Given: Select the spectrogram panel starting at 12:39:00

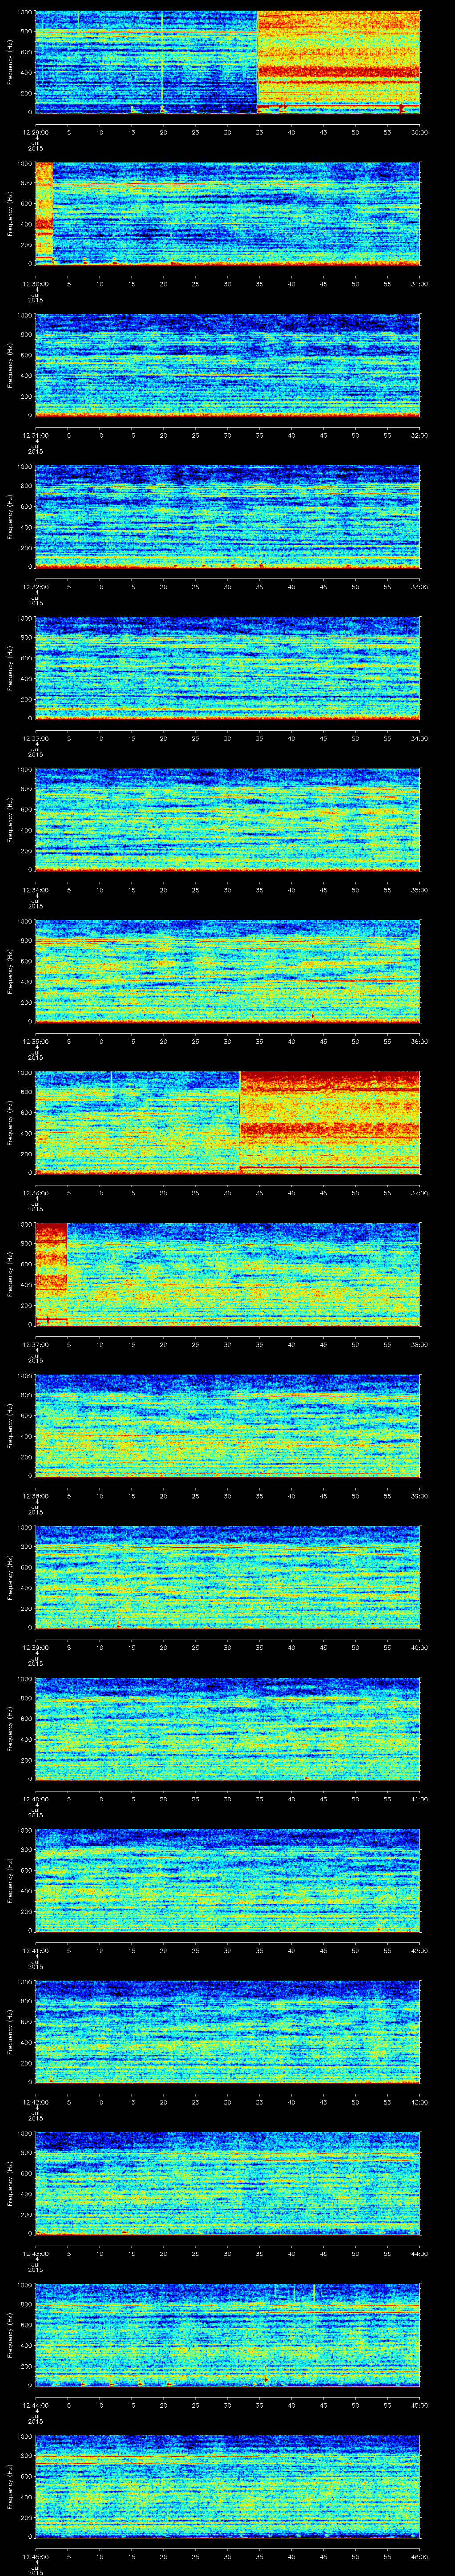Looking at the screenshot, I should click(228, 1578).
